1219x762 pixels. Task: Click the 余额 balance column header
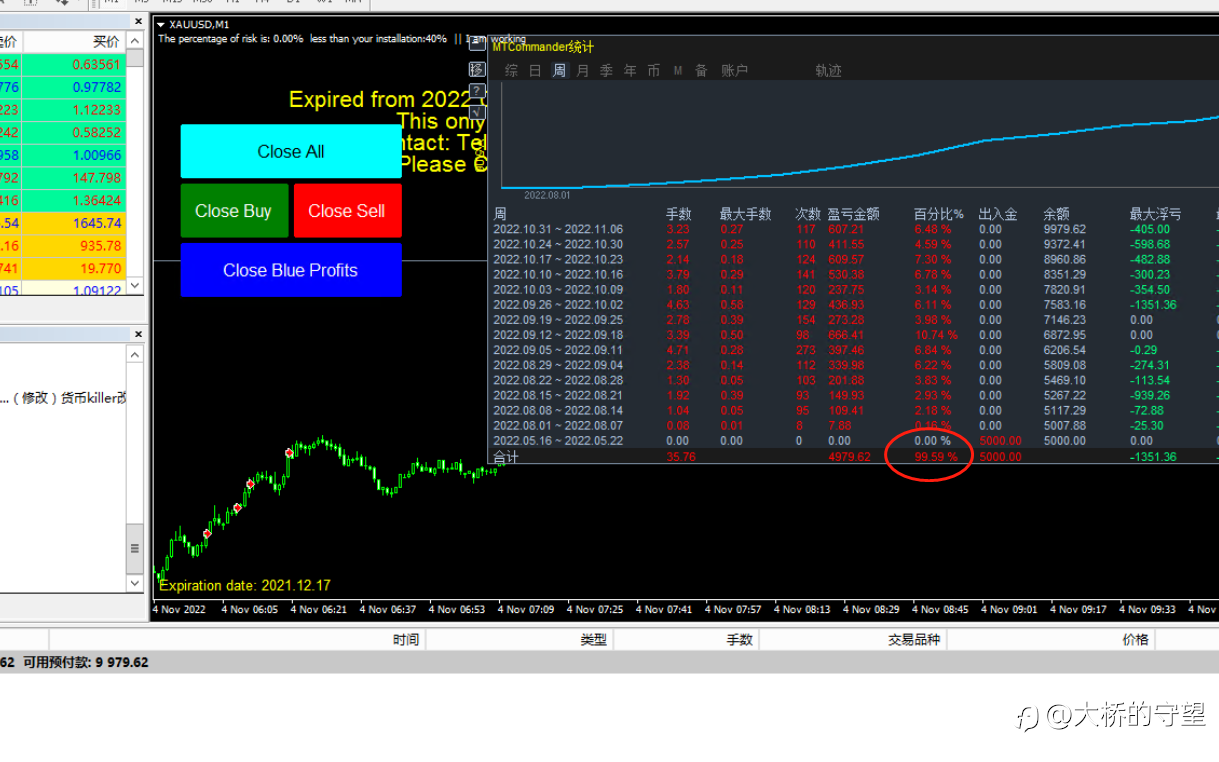(1056, 214)
